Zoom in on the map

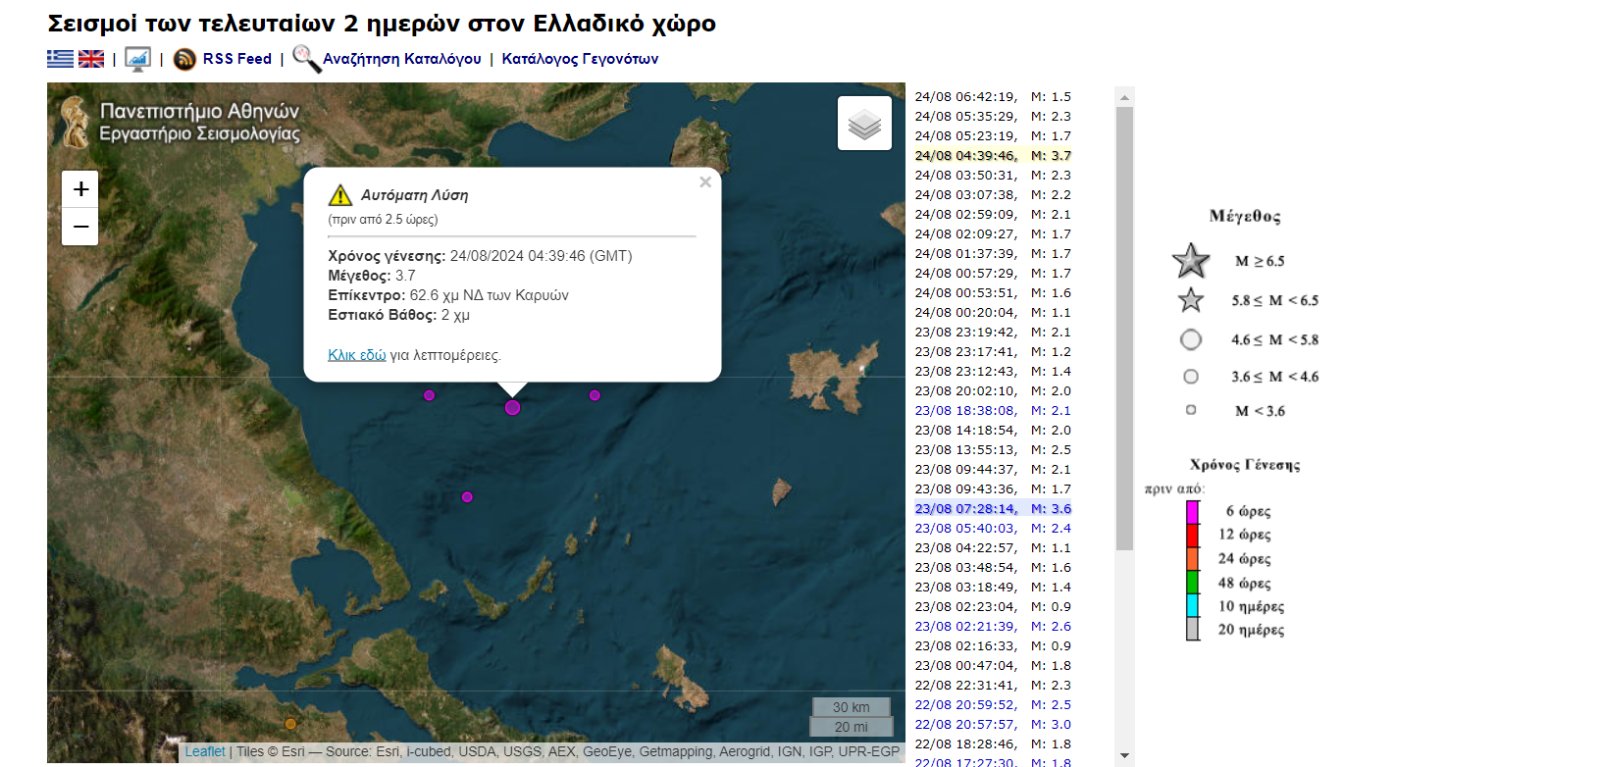pyautogui.click(x=80, y=189)
